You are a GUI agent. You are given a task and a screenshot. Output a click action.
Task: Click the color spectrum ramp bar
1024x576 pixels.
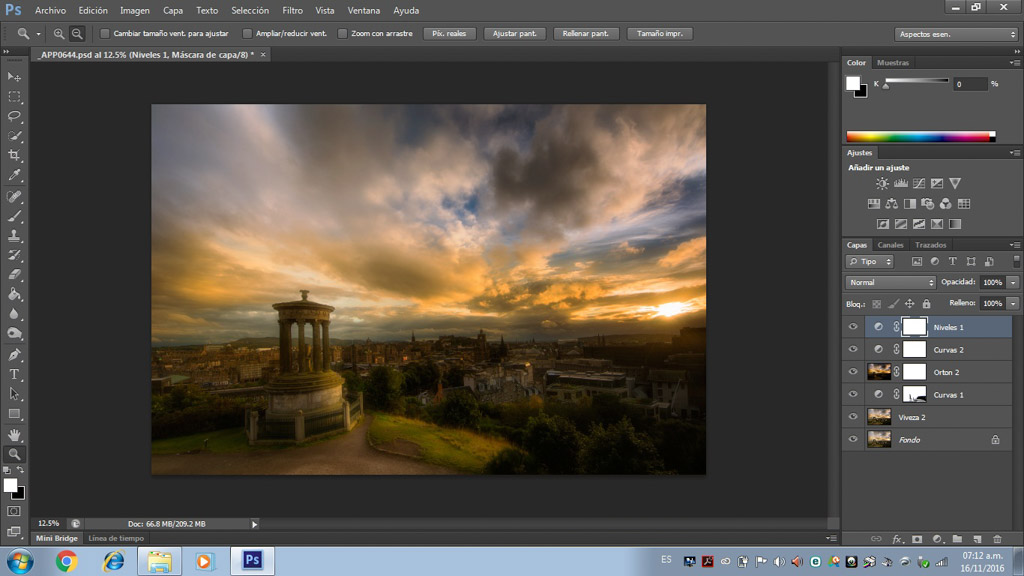point(920,137)
